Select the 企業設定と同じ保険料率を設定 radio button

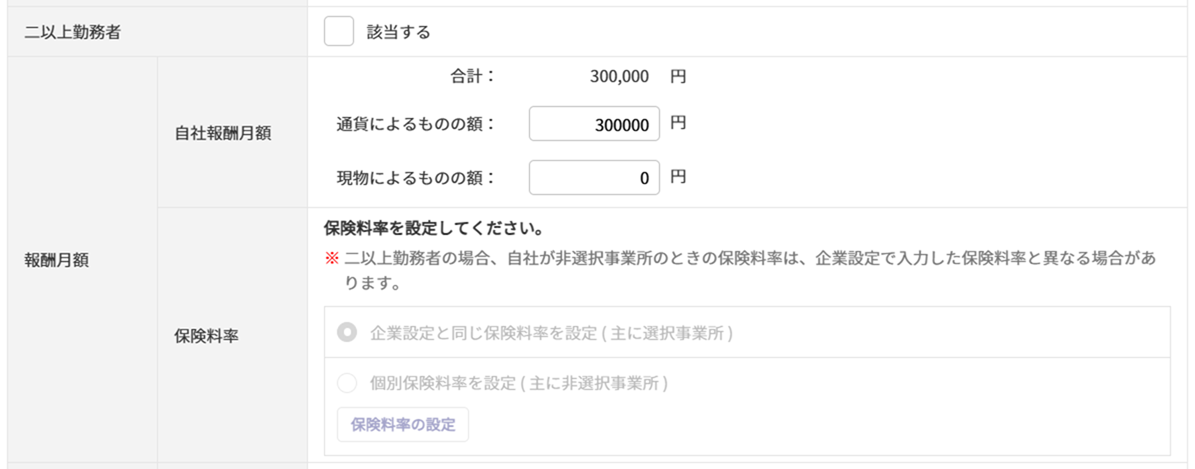(347, 332)
